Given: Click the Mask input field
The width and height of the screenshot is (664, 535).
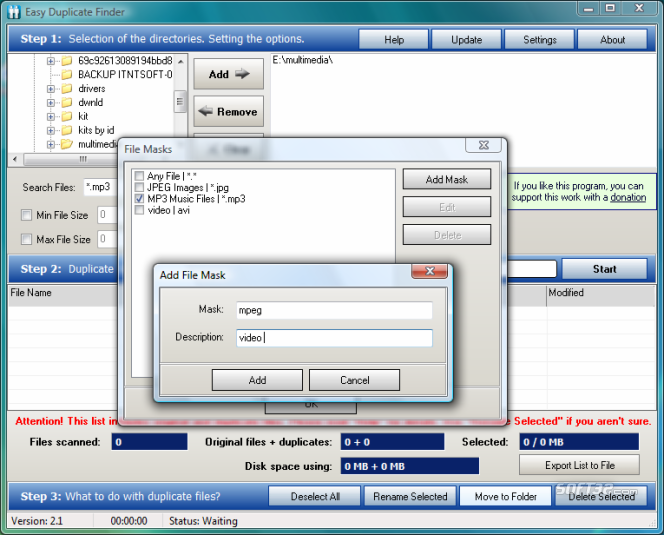Looking at the screenshot, I should coord(334,310).
